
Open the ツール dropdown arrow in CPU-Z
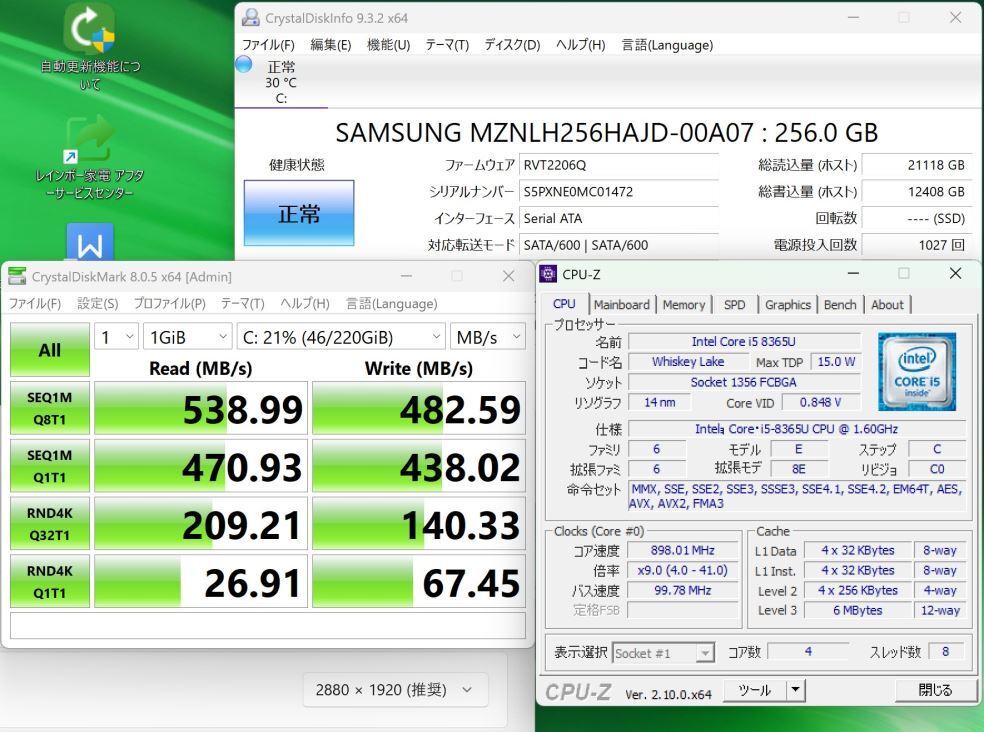click(x=795, y=690)
